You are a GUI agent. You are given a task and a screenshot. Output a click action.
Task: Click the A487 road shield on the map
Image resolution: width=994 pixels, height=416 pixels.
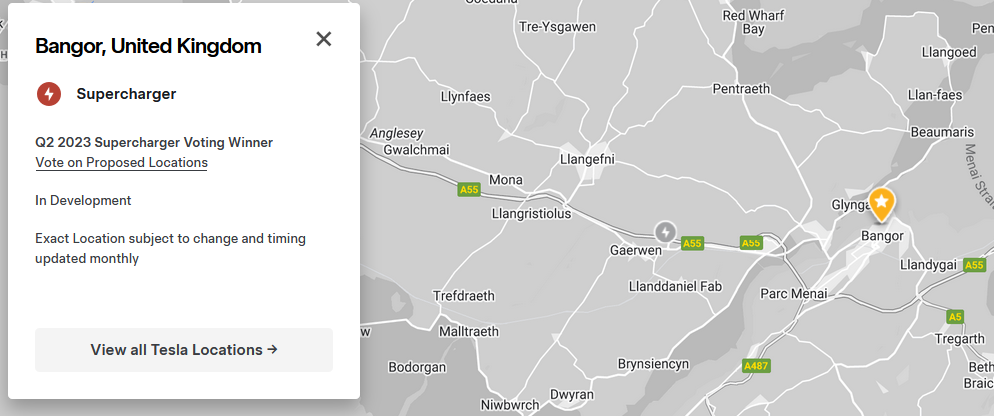pyautogui.click(x=755, y=366)
